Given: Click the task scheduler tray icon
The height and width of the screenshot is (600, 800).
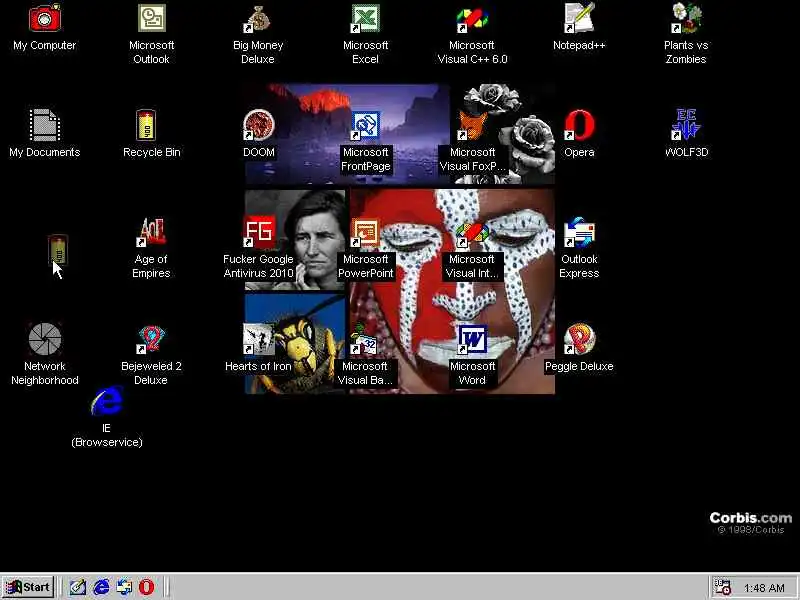Looking at the screenshot, I should pyautogui.click(x=722, y=587).
